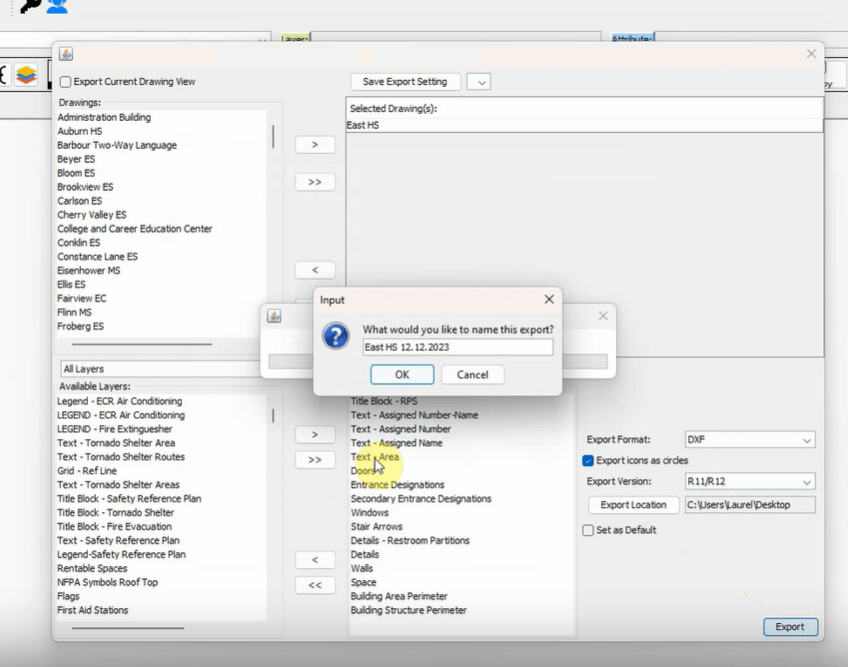Click the >> add all drawings button
The image size is (848, 667).
[315, 182]
